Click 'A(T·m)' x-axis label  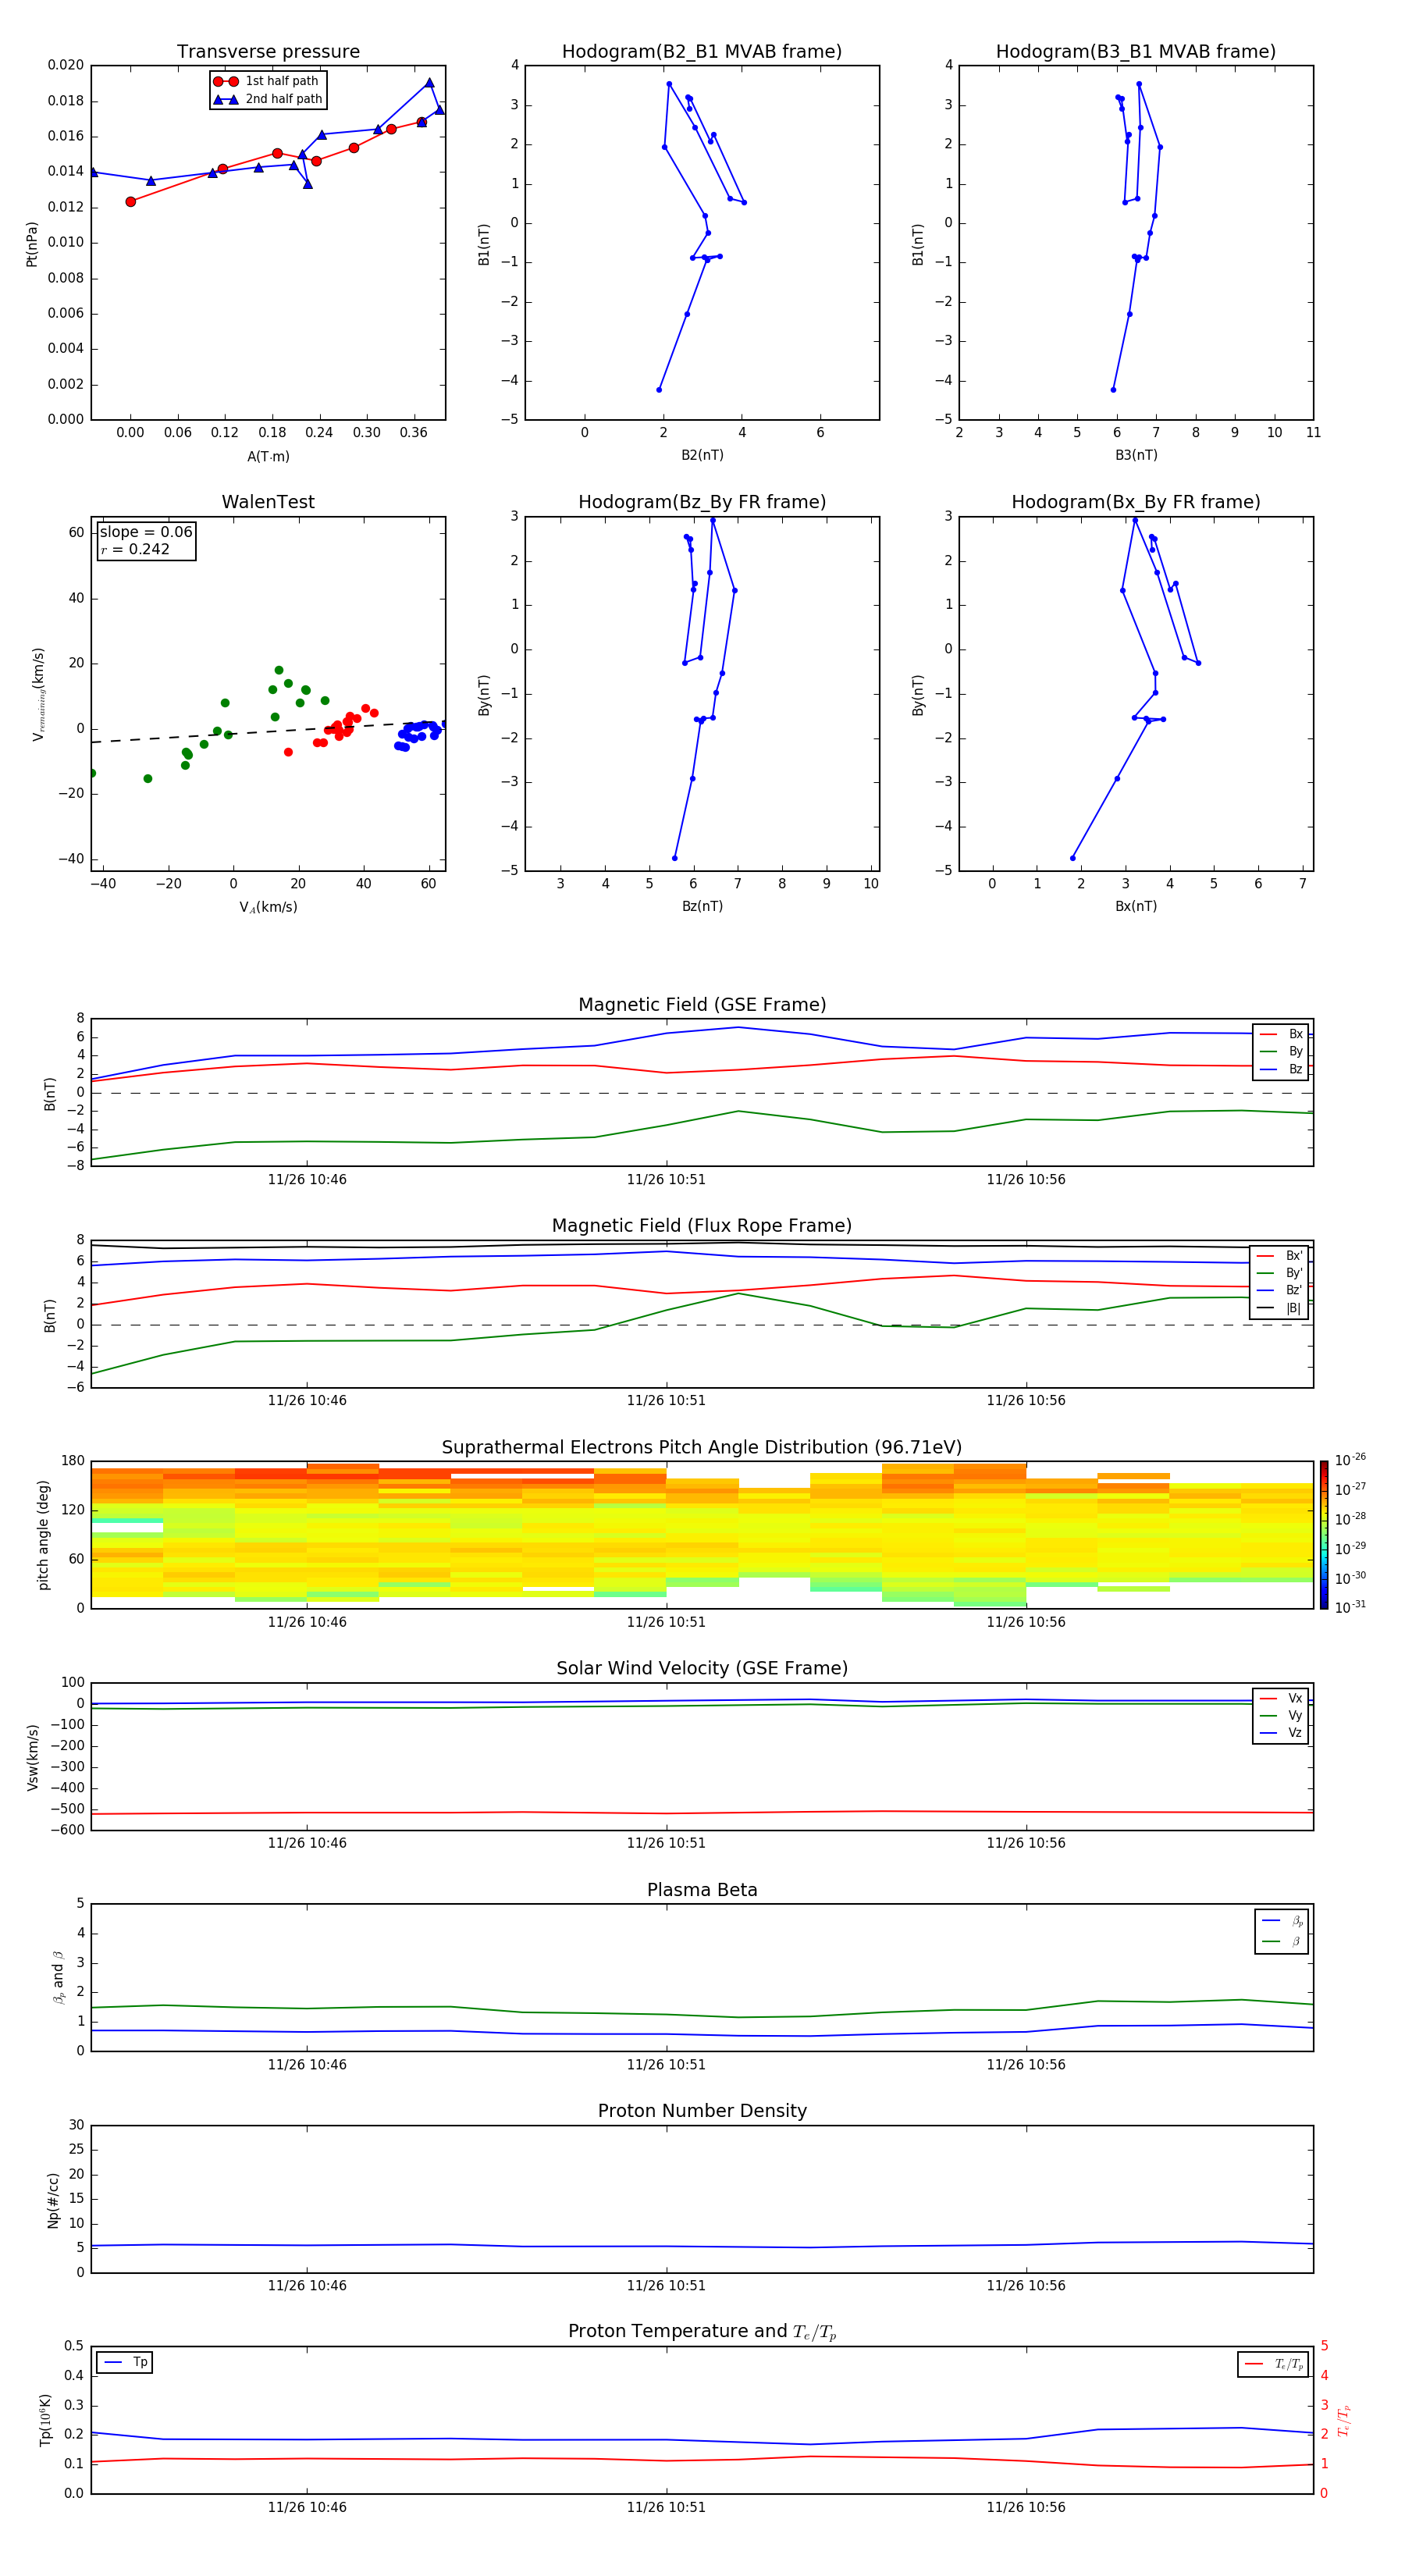(x=268, y=456)
